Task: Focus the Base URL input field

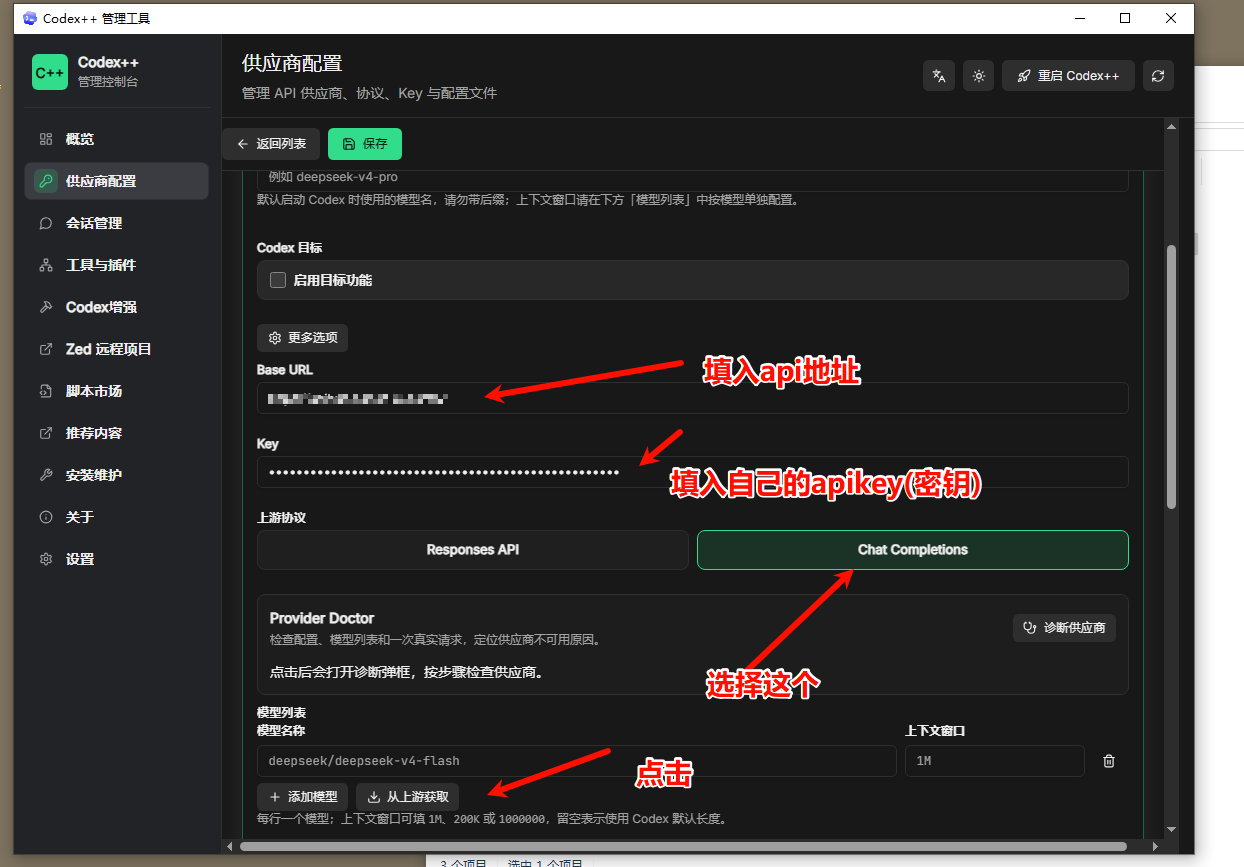Action: coord(692,398)
